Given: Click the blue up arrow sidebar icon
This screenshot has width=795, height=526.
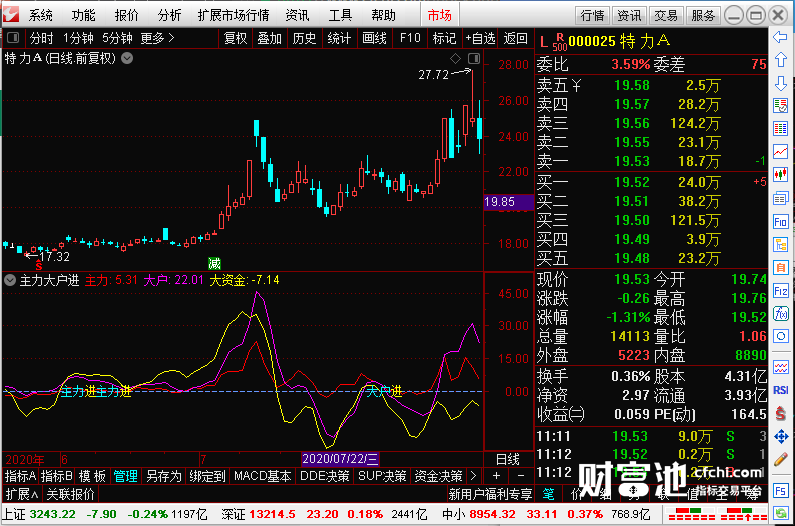Looking at the screenshot, I should pyautogui.click(x=780, y=60).
